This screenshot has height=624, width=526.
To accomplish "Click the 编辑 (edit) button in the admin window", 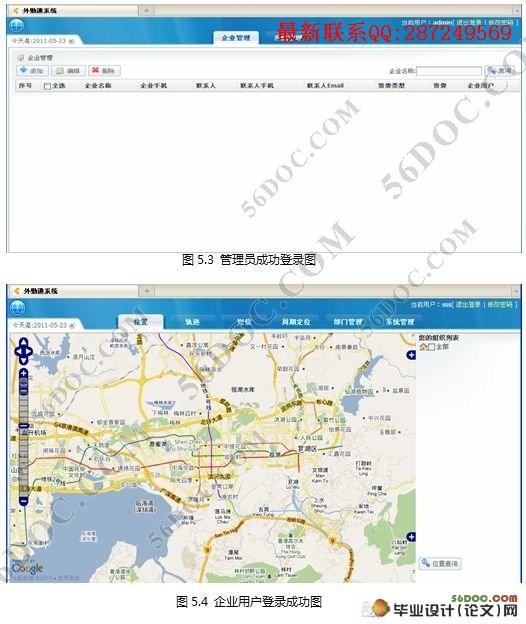I will pyautogui.click(x=68, y=71).
